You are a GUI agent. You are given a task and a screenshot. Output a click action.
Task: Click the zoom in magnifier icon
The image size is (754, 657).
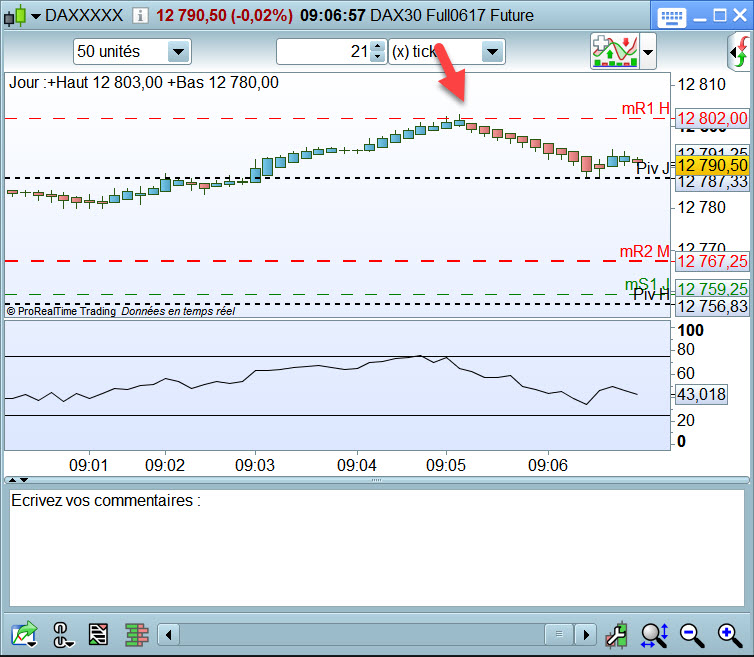point(729,635)
